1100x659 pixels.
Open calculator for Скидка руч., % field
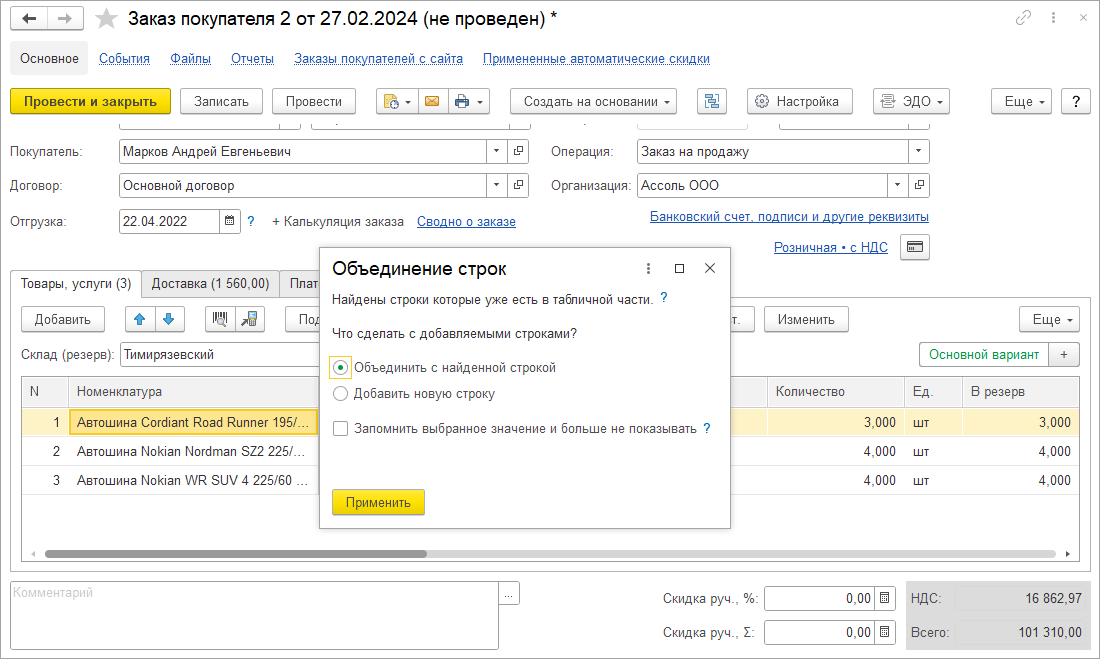coord(885,599)
